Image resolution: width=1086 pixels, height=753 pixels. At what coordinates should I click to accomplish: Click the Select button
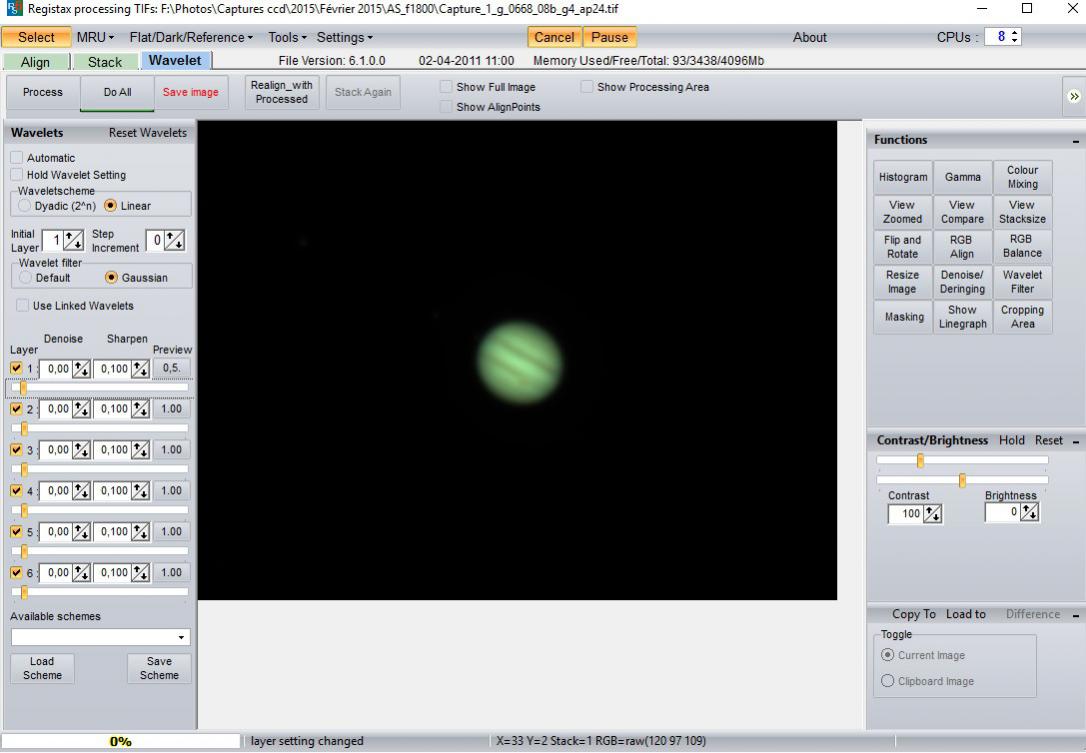tap(36, 37)
